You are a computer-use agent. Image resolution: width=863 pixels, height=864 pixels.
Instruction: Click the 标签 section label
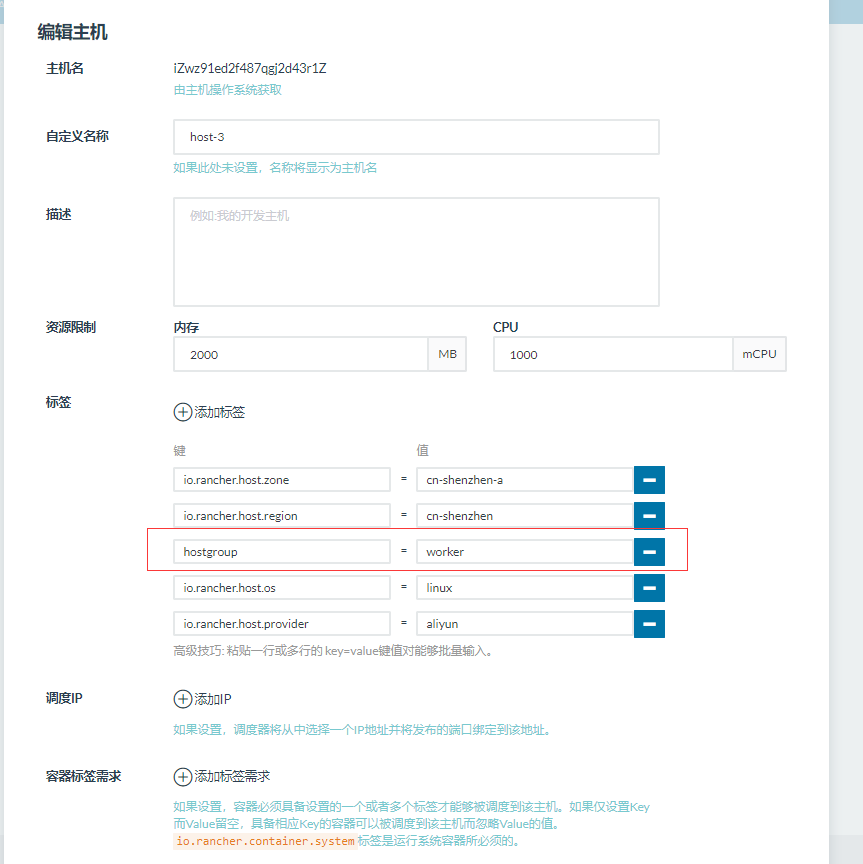(58, 402)
